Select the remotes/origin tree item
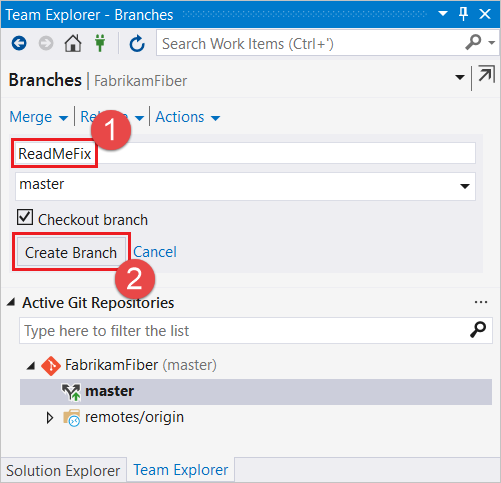This screenshot has width=501, height=483. [x=134, y=417]
